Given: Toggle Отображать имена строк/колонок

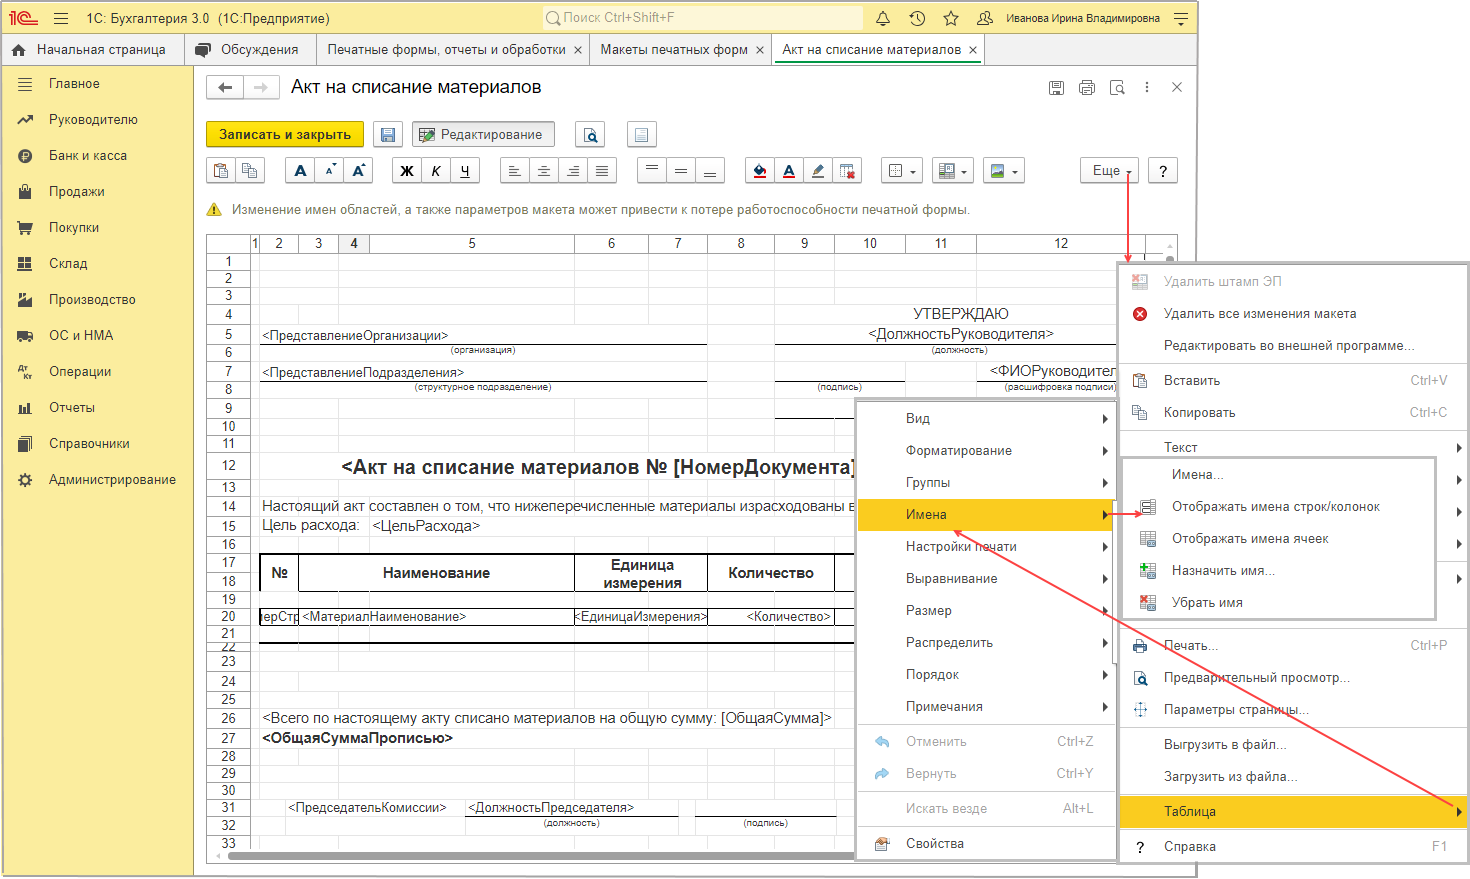Looking at the screenshot, I should 1275,507.
